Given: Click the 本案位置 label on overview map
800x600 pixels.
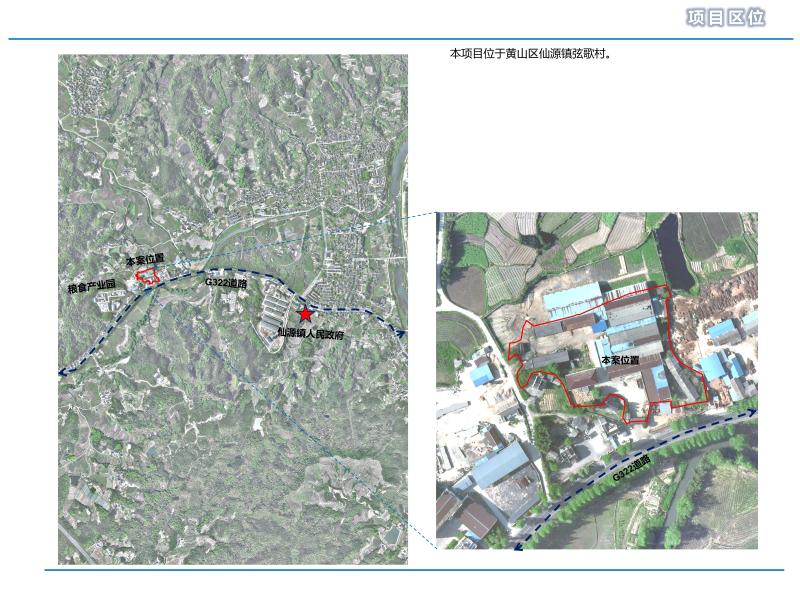Looking at the screenshot, I should (x=144, y=260).
